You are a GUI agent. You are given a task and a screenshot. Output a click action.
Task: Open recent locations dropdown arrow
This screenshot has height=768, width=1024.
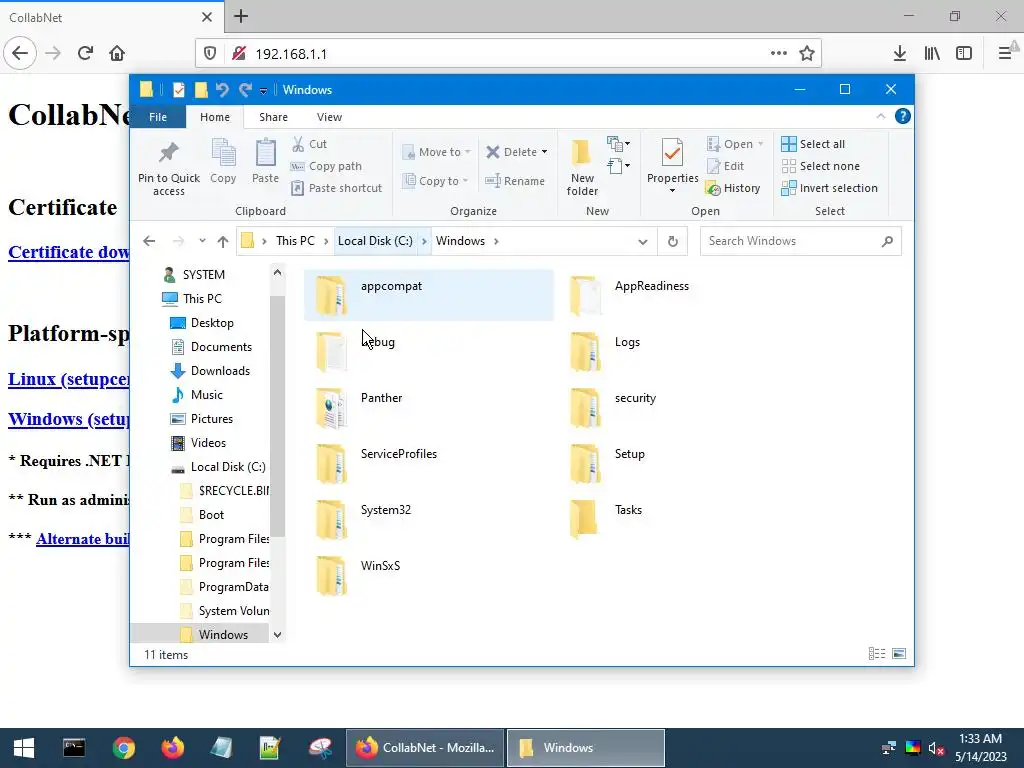(x=202, y=241)
